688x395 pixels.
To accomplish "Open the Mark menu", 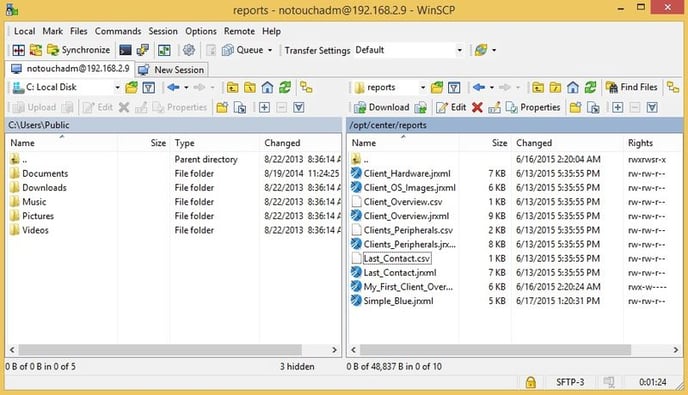I will (53, 31).
